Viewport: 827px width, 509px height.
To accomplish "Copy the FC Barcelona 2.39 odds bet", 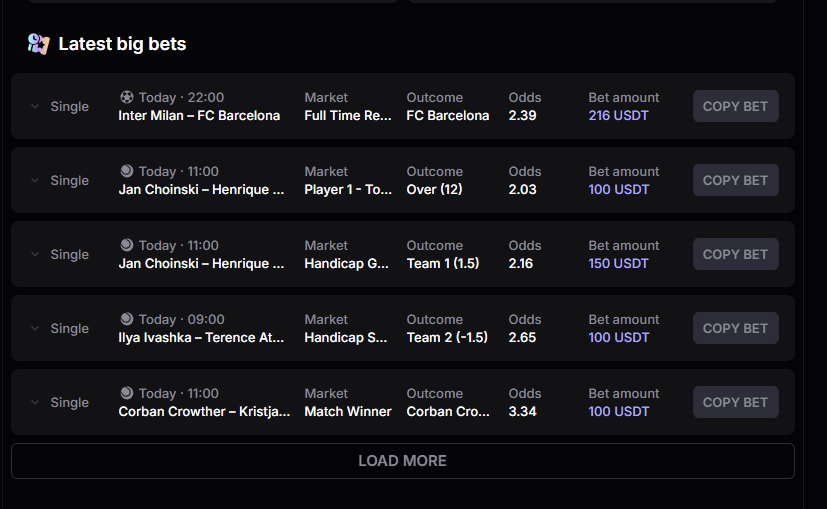I will pos(735,106).
